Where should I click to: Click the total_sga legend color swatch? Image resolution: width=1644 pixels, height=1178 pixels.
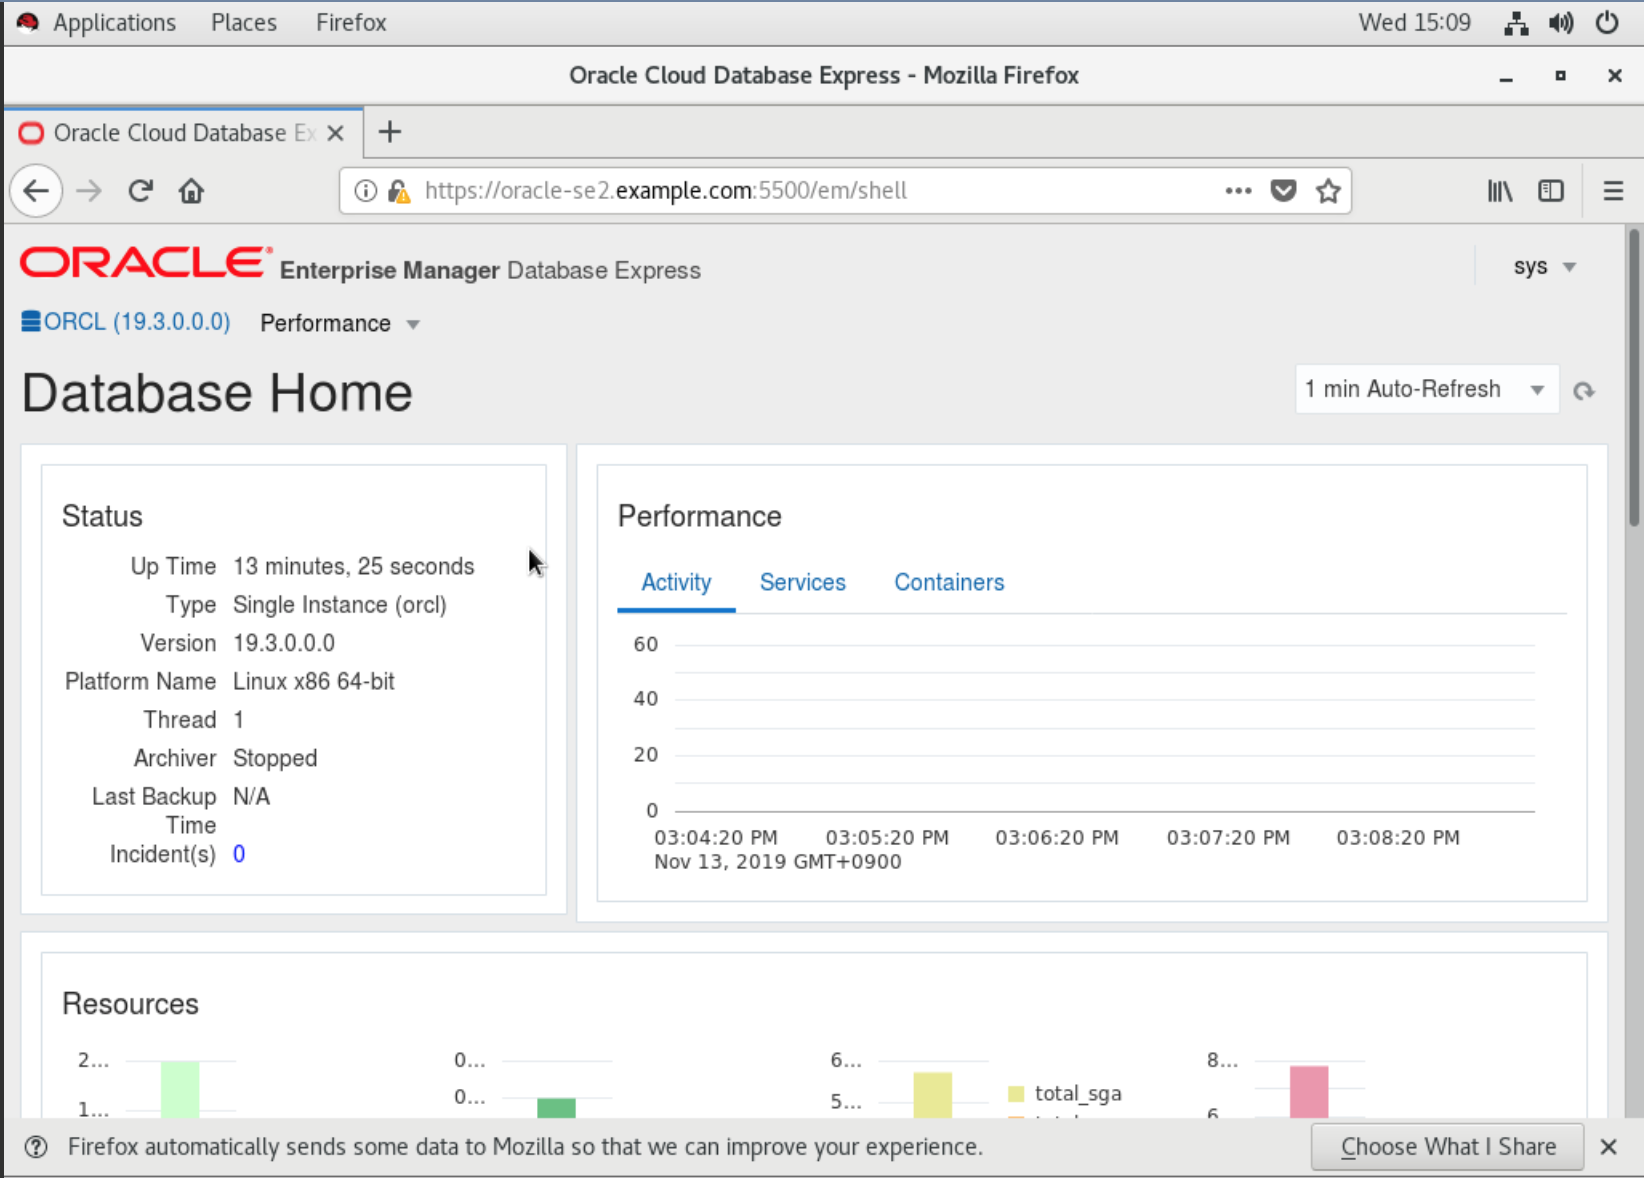(1016, 1094)
